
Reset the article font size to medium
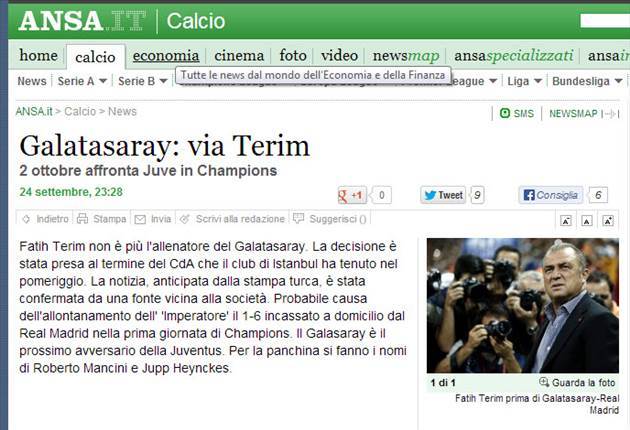[587, 220]
